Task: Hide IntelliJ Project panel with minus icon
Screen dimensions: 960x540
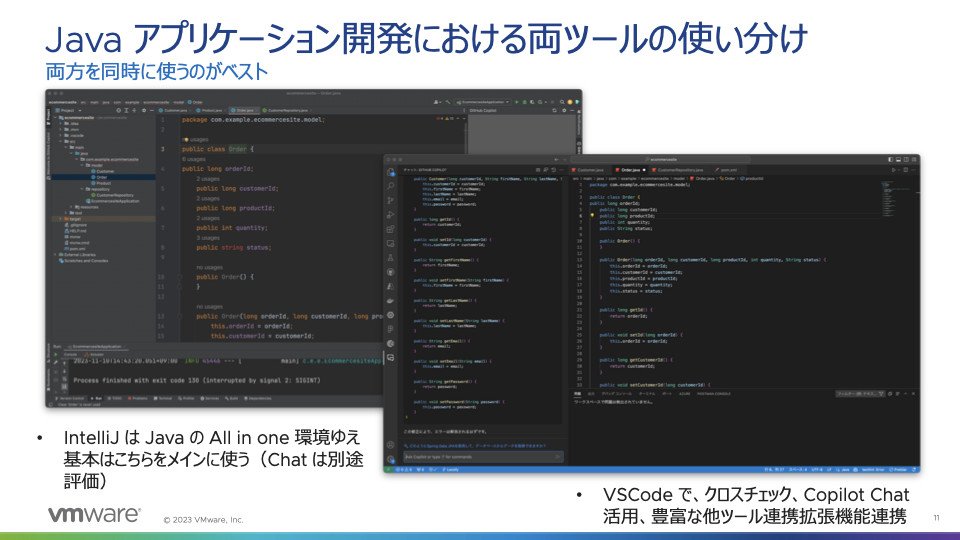Action: (152, 110)
